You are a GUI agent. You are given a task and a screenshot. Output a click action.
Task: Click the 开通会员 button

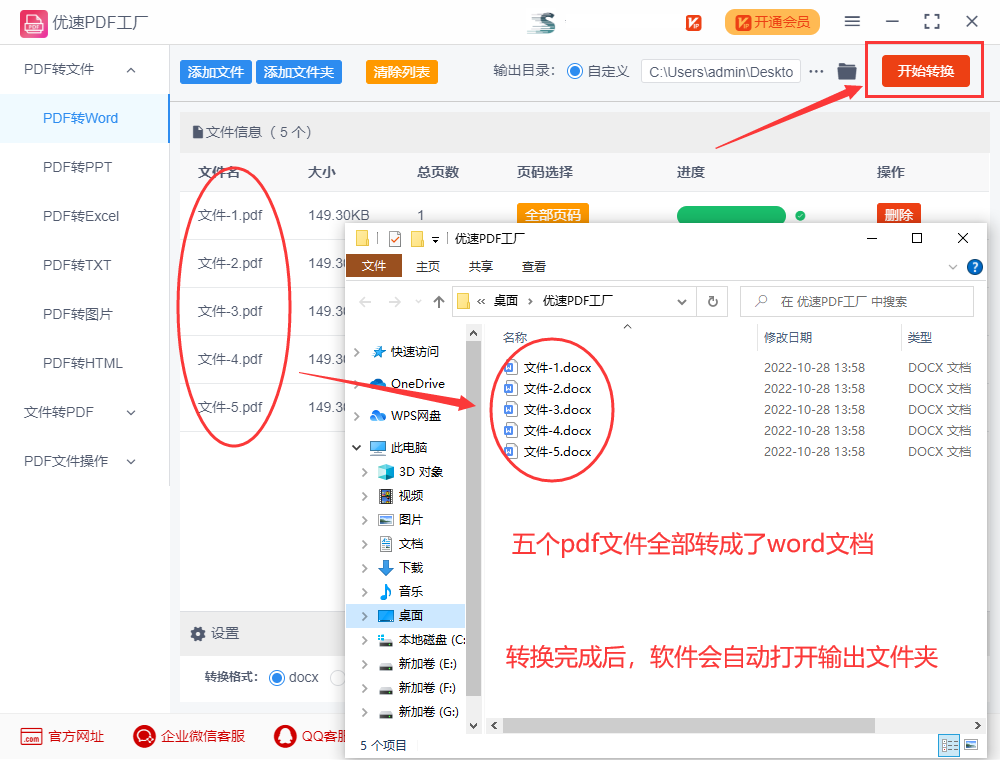click(x=772, y=22)
